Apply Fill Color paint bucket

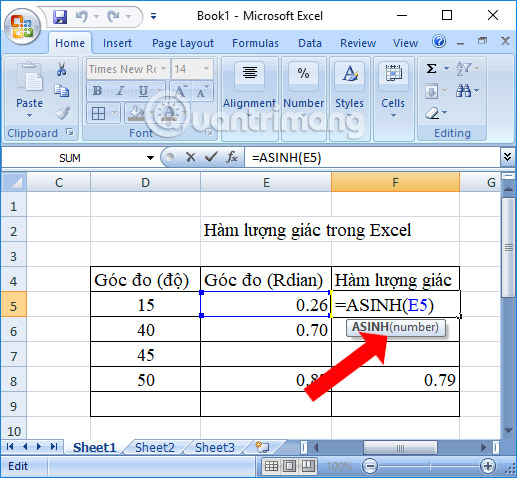[136, 113]
